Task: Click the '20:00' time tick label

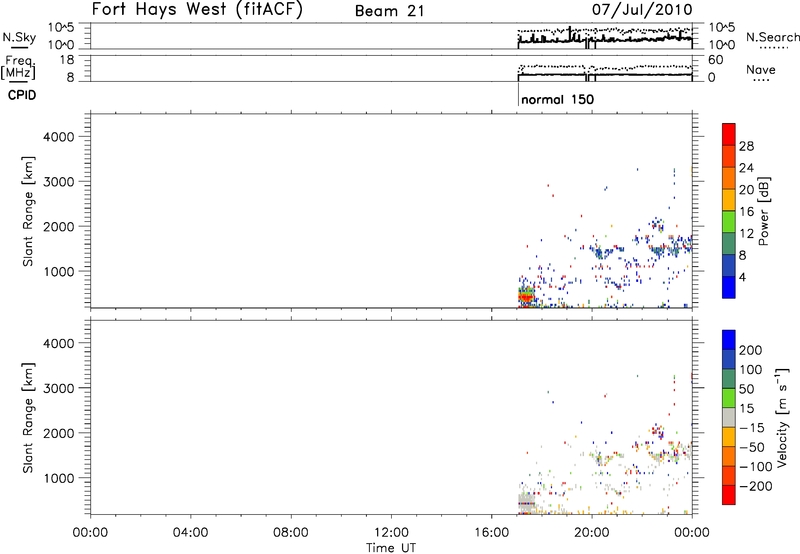Action: click(592, 533)
